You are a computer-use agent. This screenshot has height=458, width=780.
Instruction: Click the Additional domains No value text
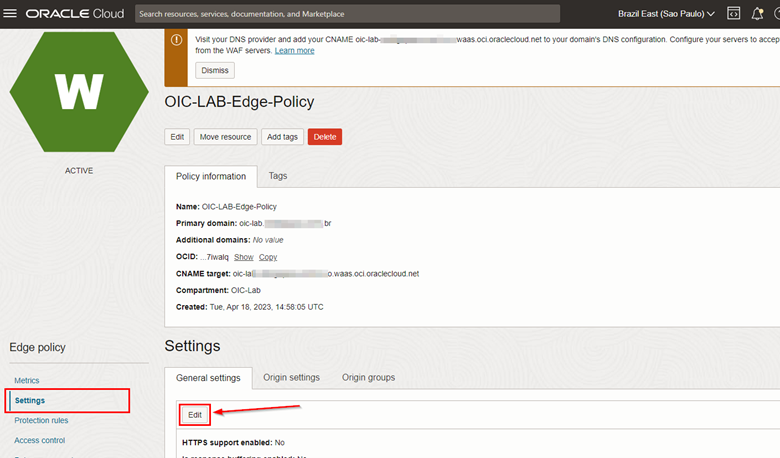click(x=268, y=240)
